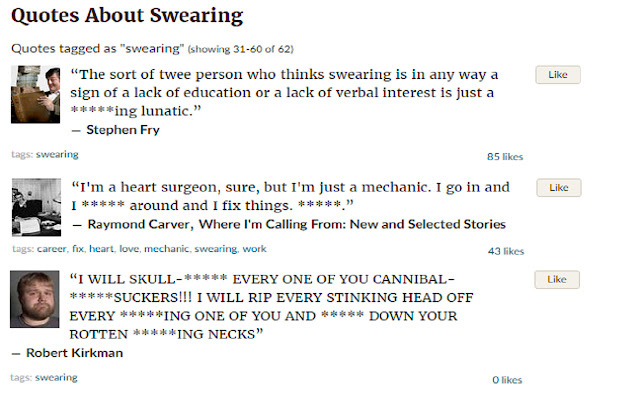Select the fix tag
The width and height of the screenshot is (640, 400).
(78, 249)
